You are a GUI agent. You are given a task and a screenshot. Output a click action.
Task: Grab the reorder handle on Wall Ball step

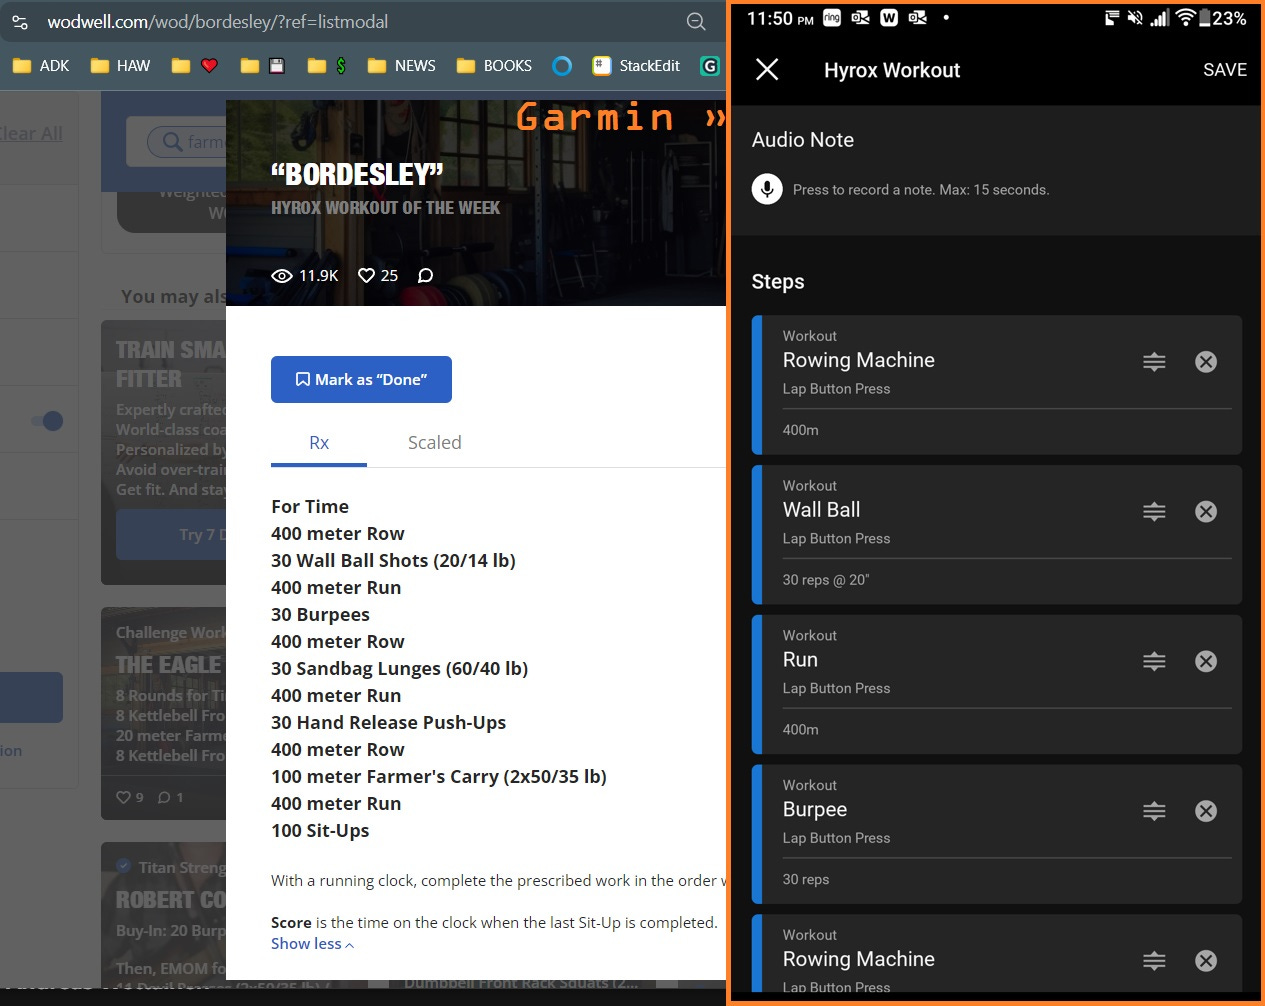coord(1154,512)
